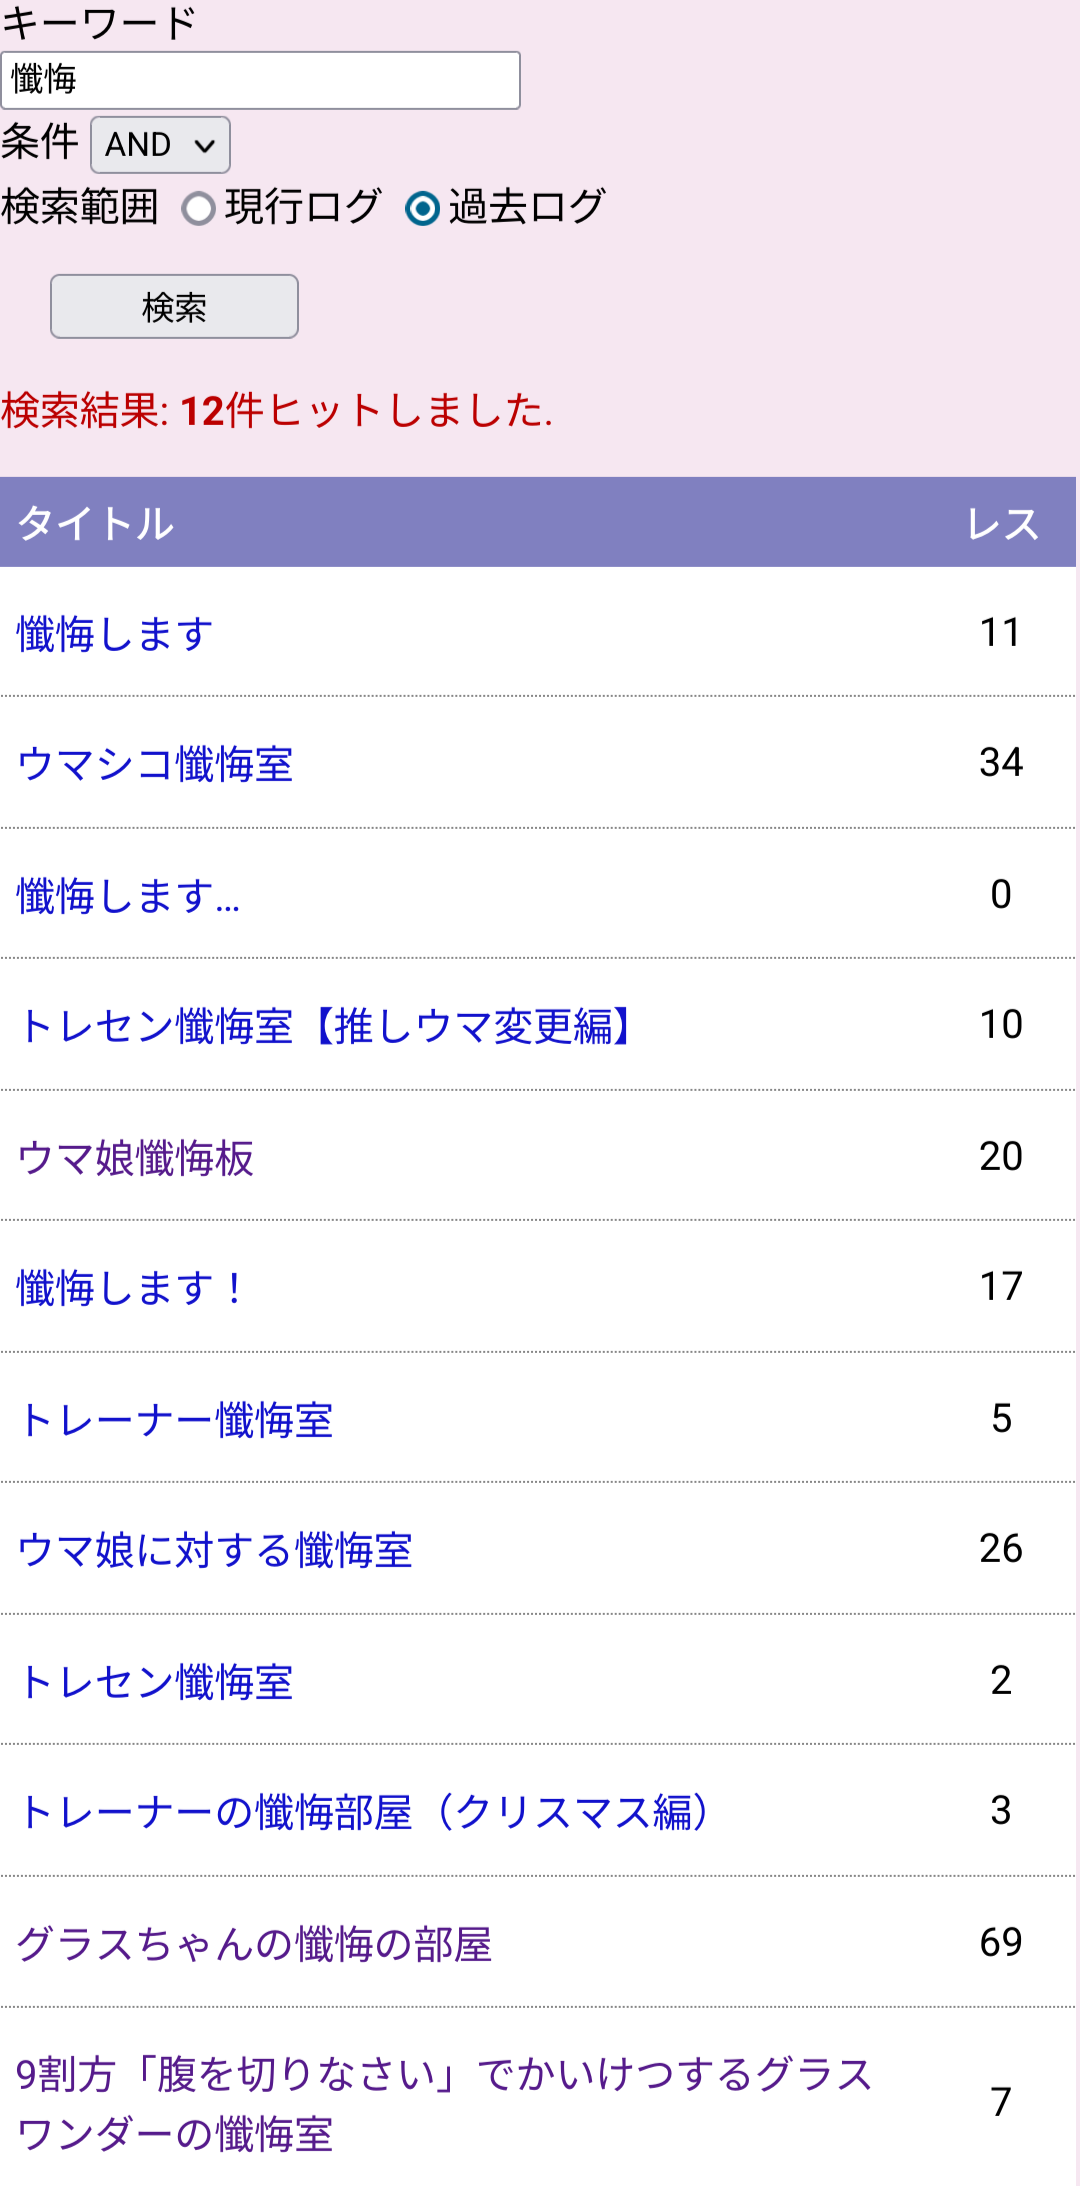Open the 懺悔します… thread with 0 replies
Screen dimensions: 1080x2186
click(x=128, y=896)
